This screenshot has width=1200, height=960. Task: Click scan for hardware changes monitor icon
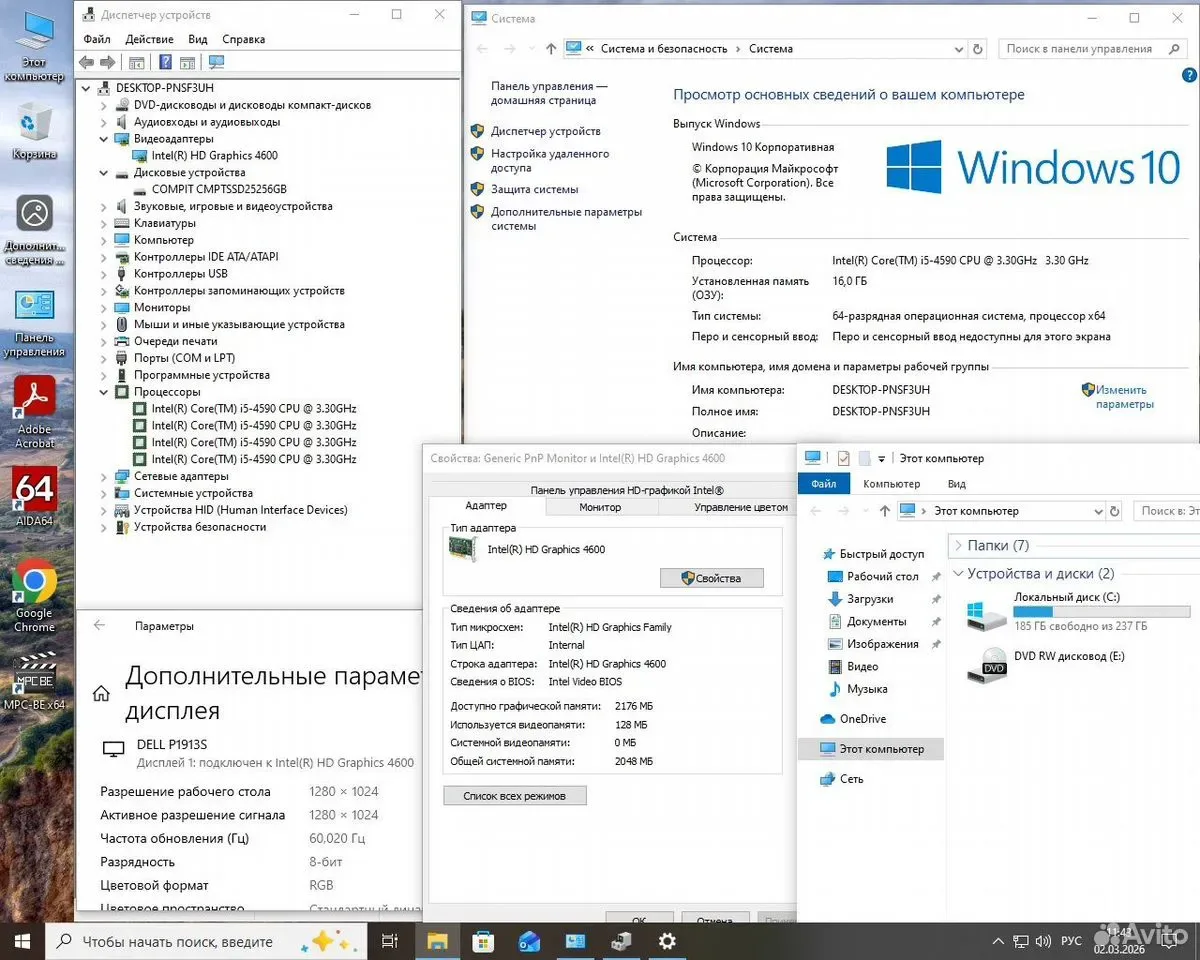217,63
